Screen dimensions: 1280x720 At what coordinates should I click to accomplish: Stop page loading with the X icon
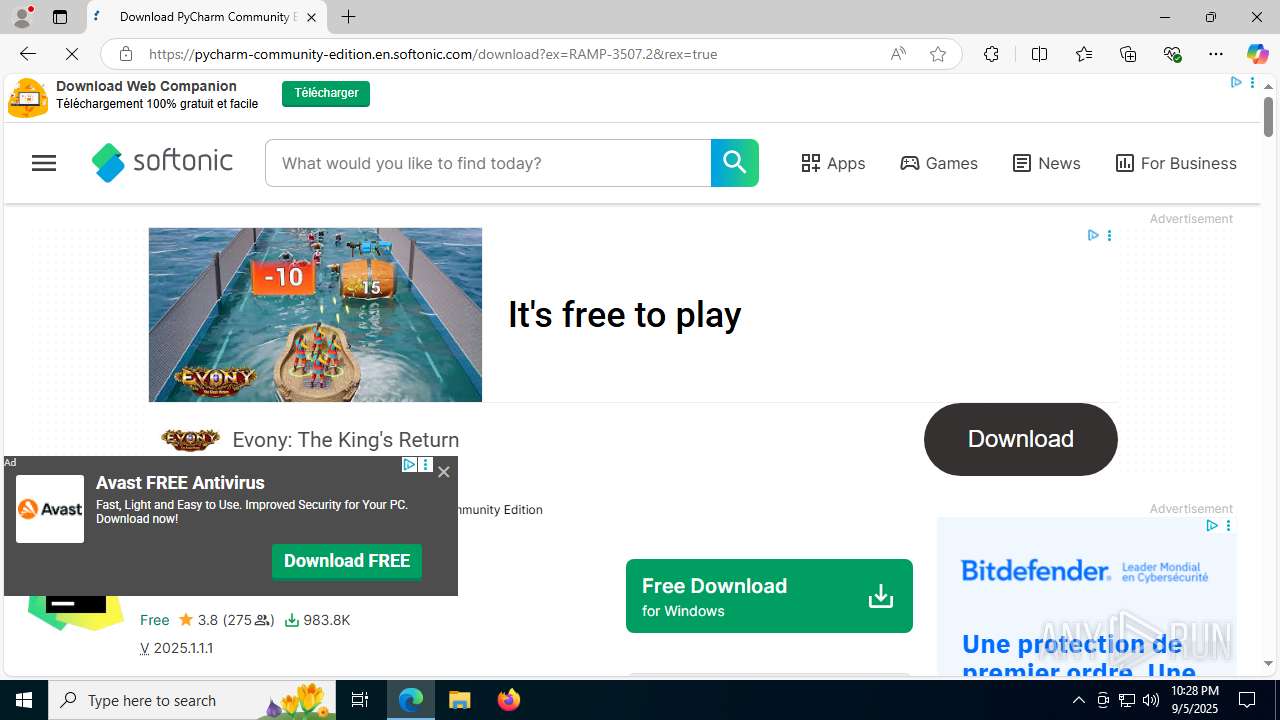pos(72,54)
